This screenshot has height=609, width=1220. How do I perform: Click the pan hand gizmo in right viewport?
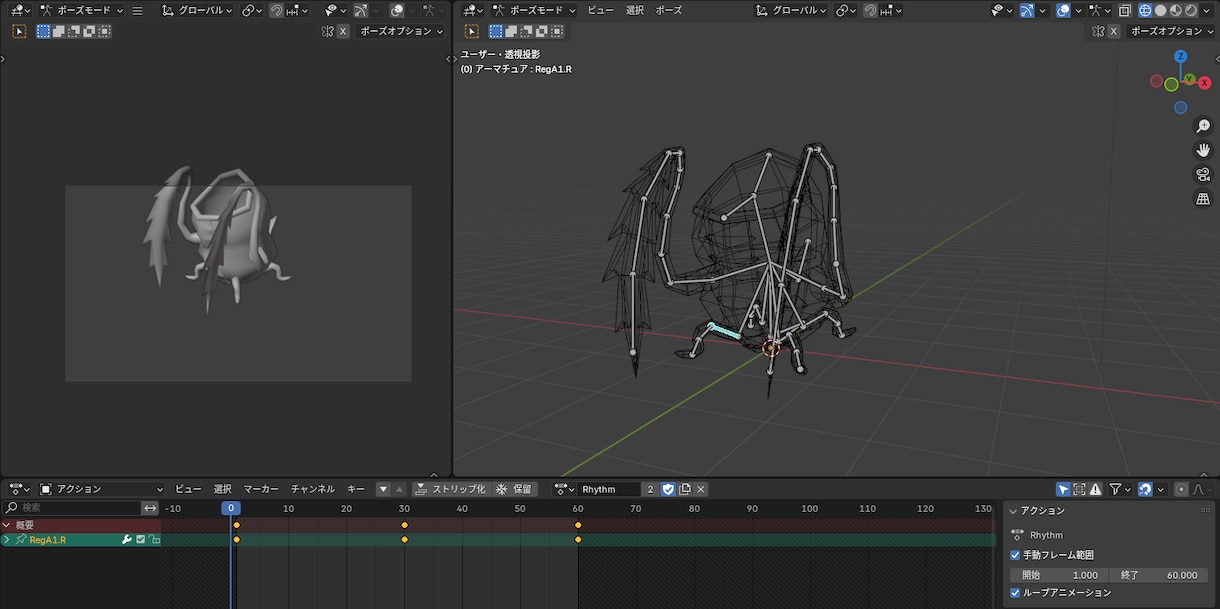tap(1203, 150)
